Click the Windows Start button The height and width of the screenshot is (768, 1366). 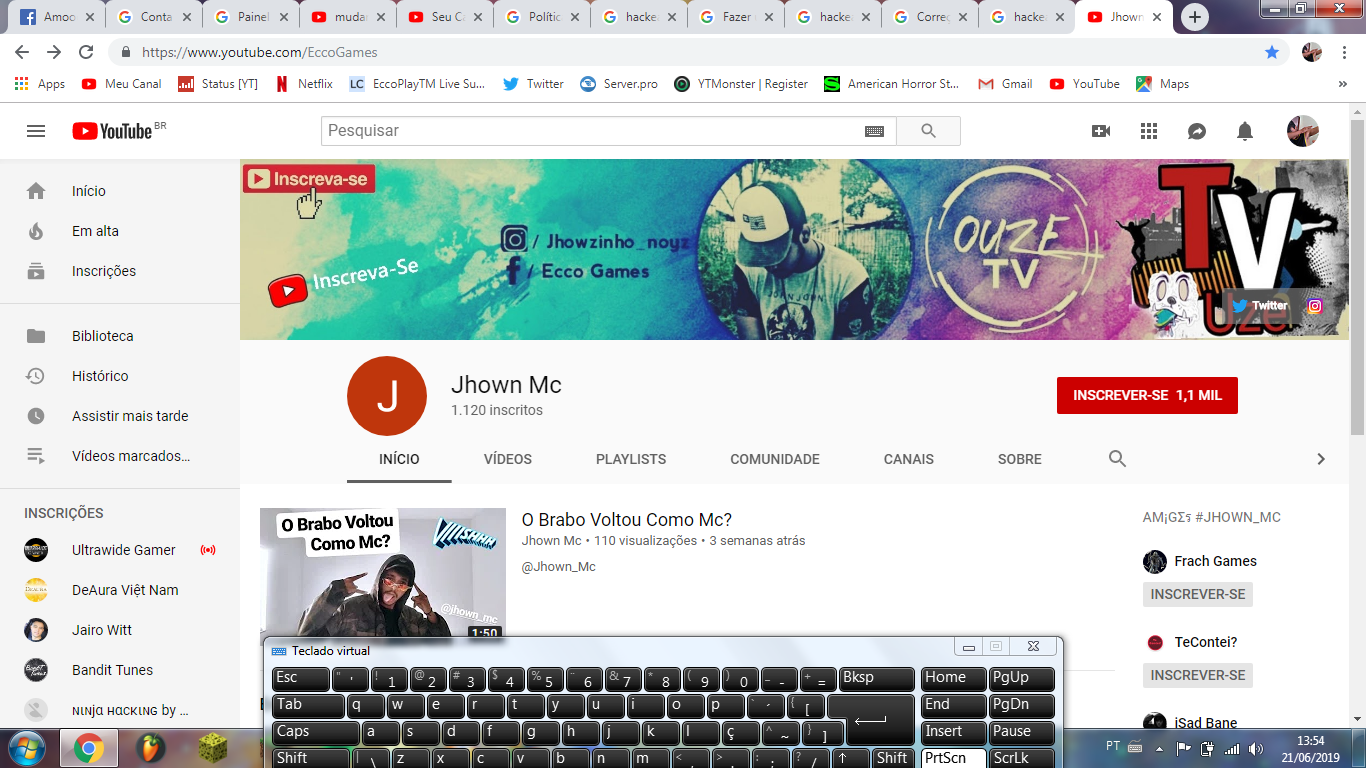coord(26,748)
